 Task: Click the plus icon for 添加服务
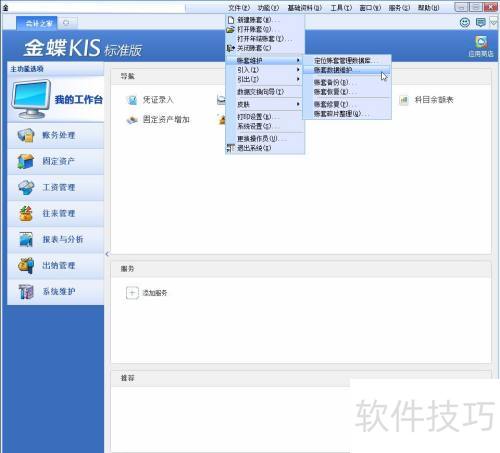pos(132,293)
